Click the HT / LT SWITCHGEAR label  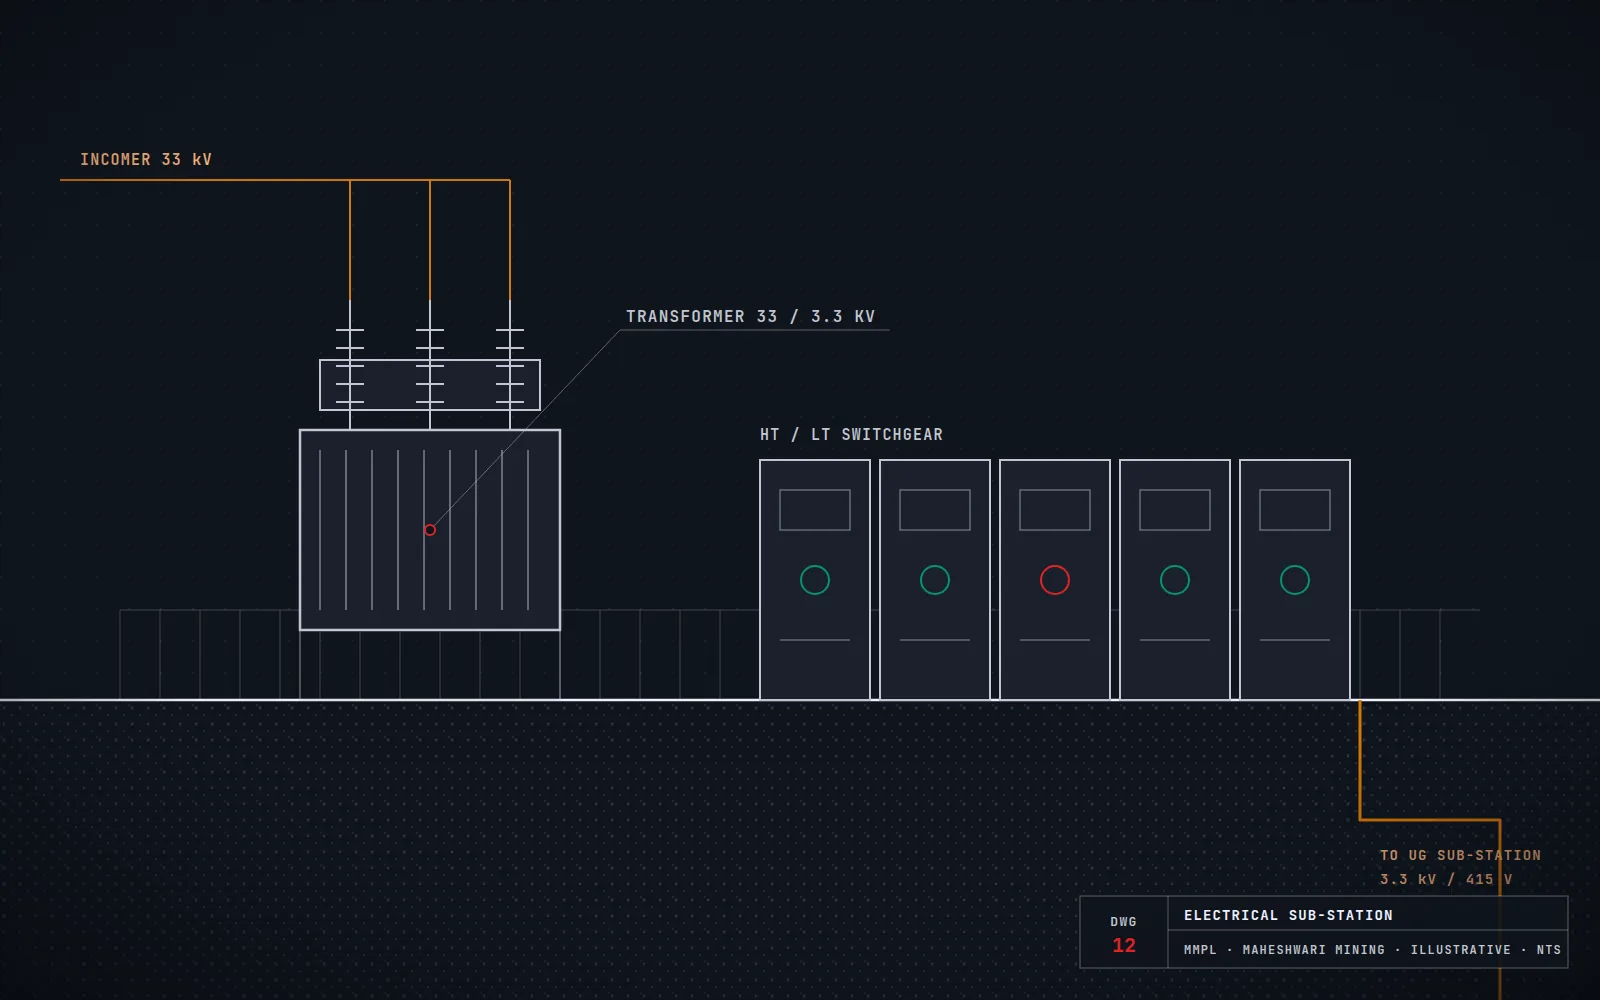point(851,434)
